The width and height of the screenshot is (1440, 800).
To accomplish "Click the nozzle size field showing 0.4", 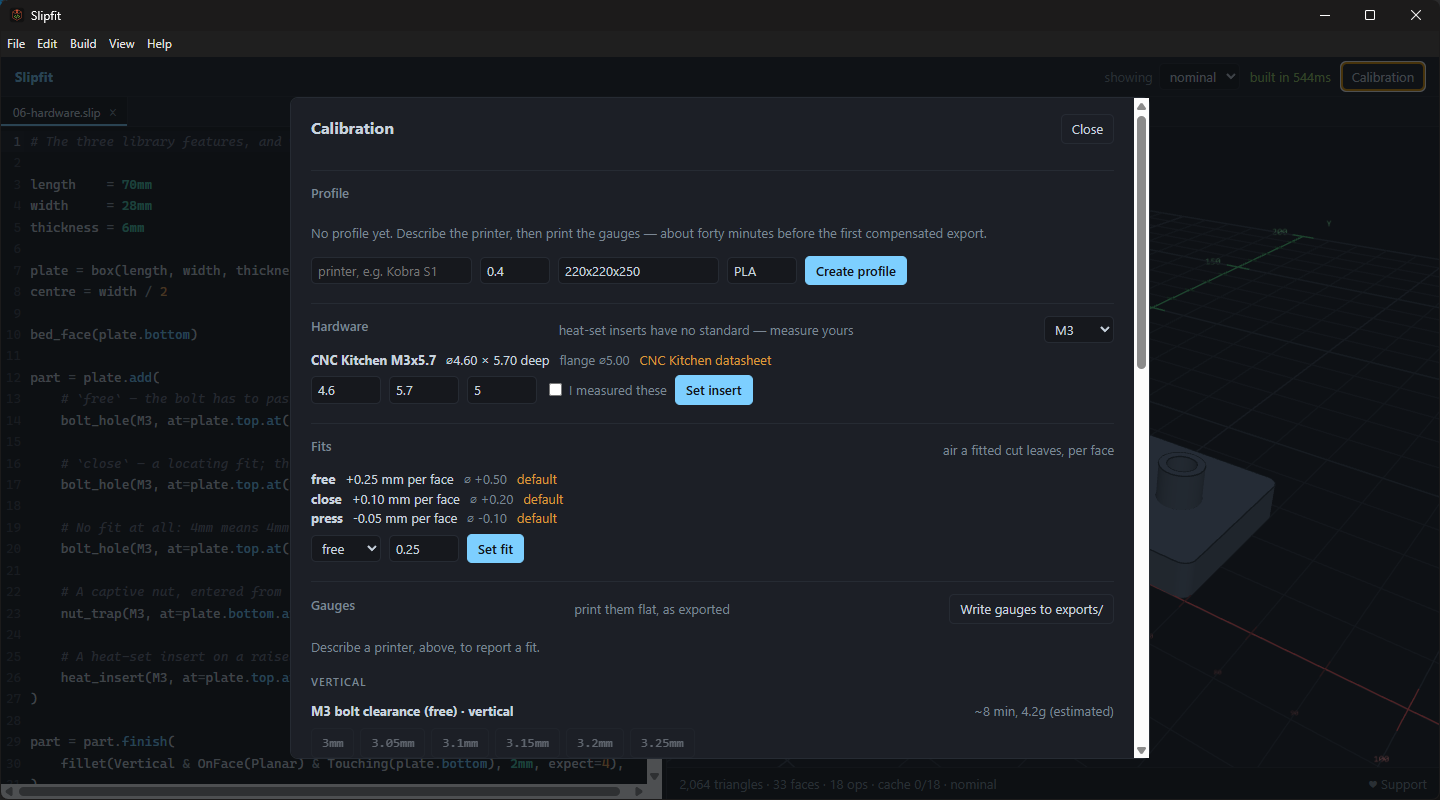I will pyautogui.click(x=515, y=271).
